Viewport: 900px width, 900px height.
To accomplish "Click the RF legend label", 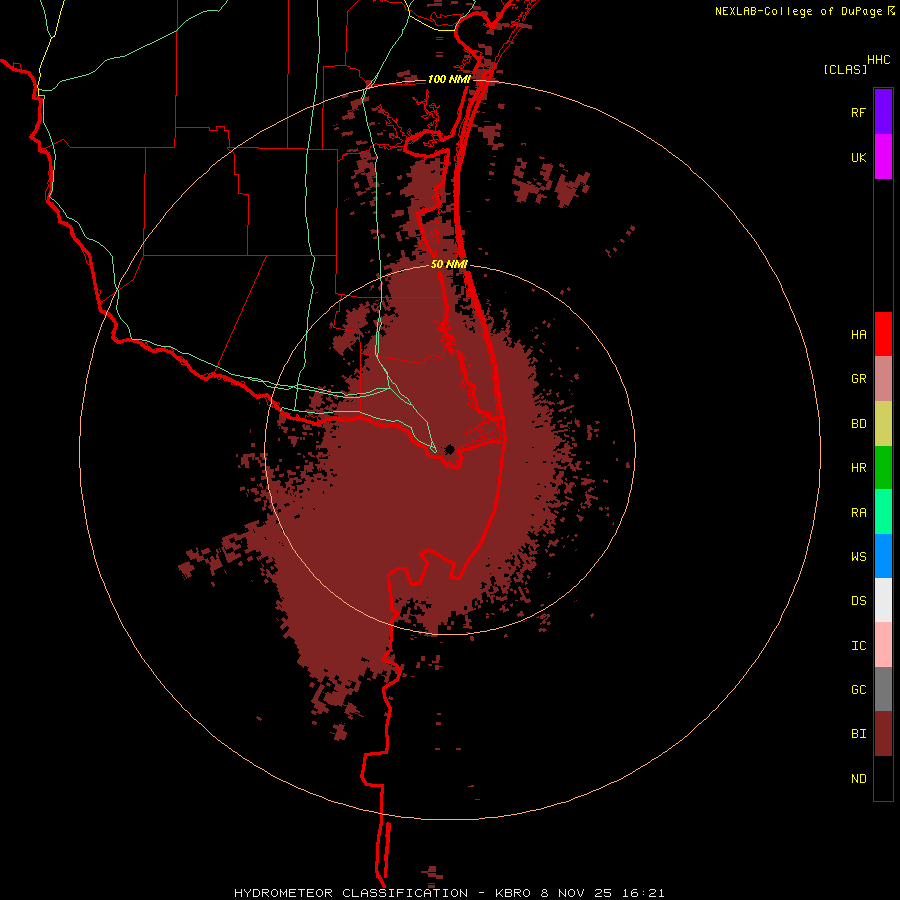I will click(x=858, y=112).
